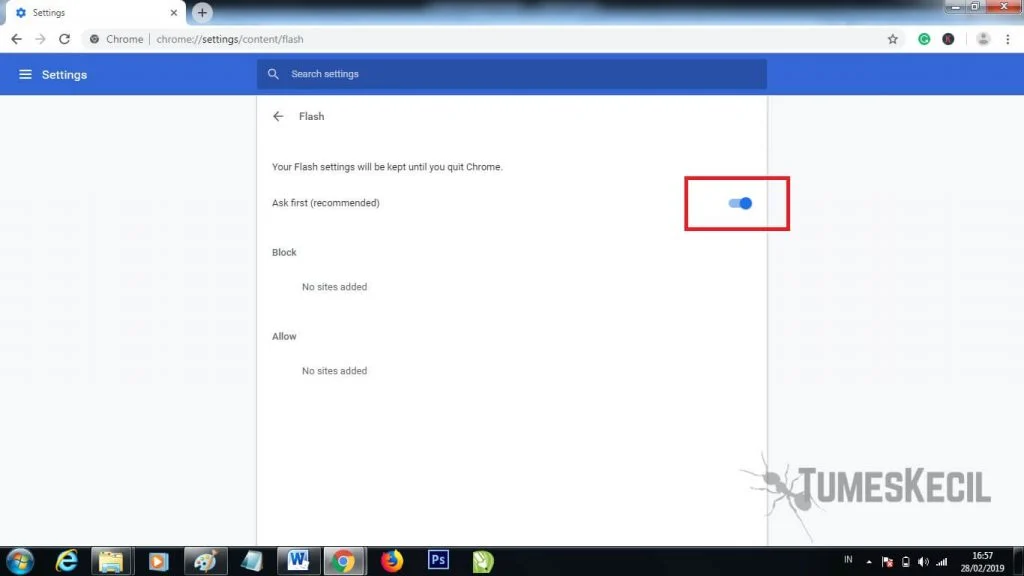Screen dimensions: 1024x576
Task: Click 'No sites added' under Allow
Action: tap(334, 371)
